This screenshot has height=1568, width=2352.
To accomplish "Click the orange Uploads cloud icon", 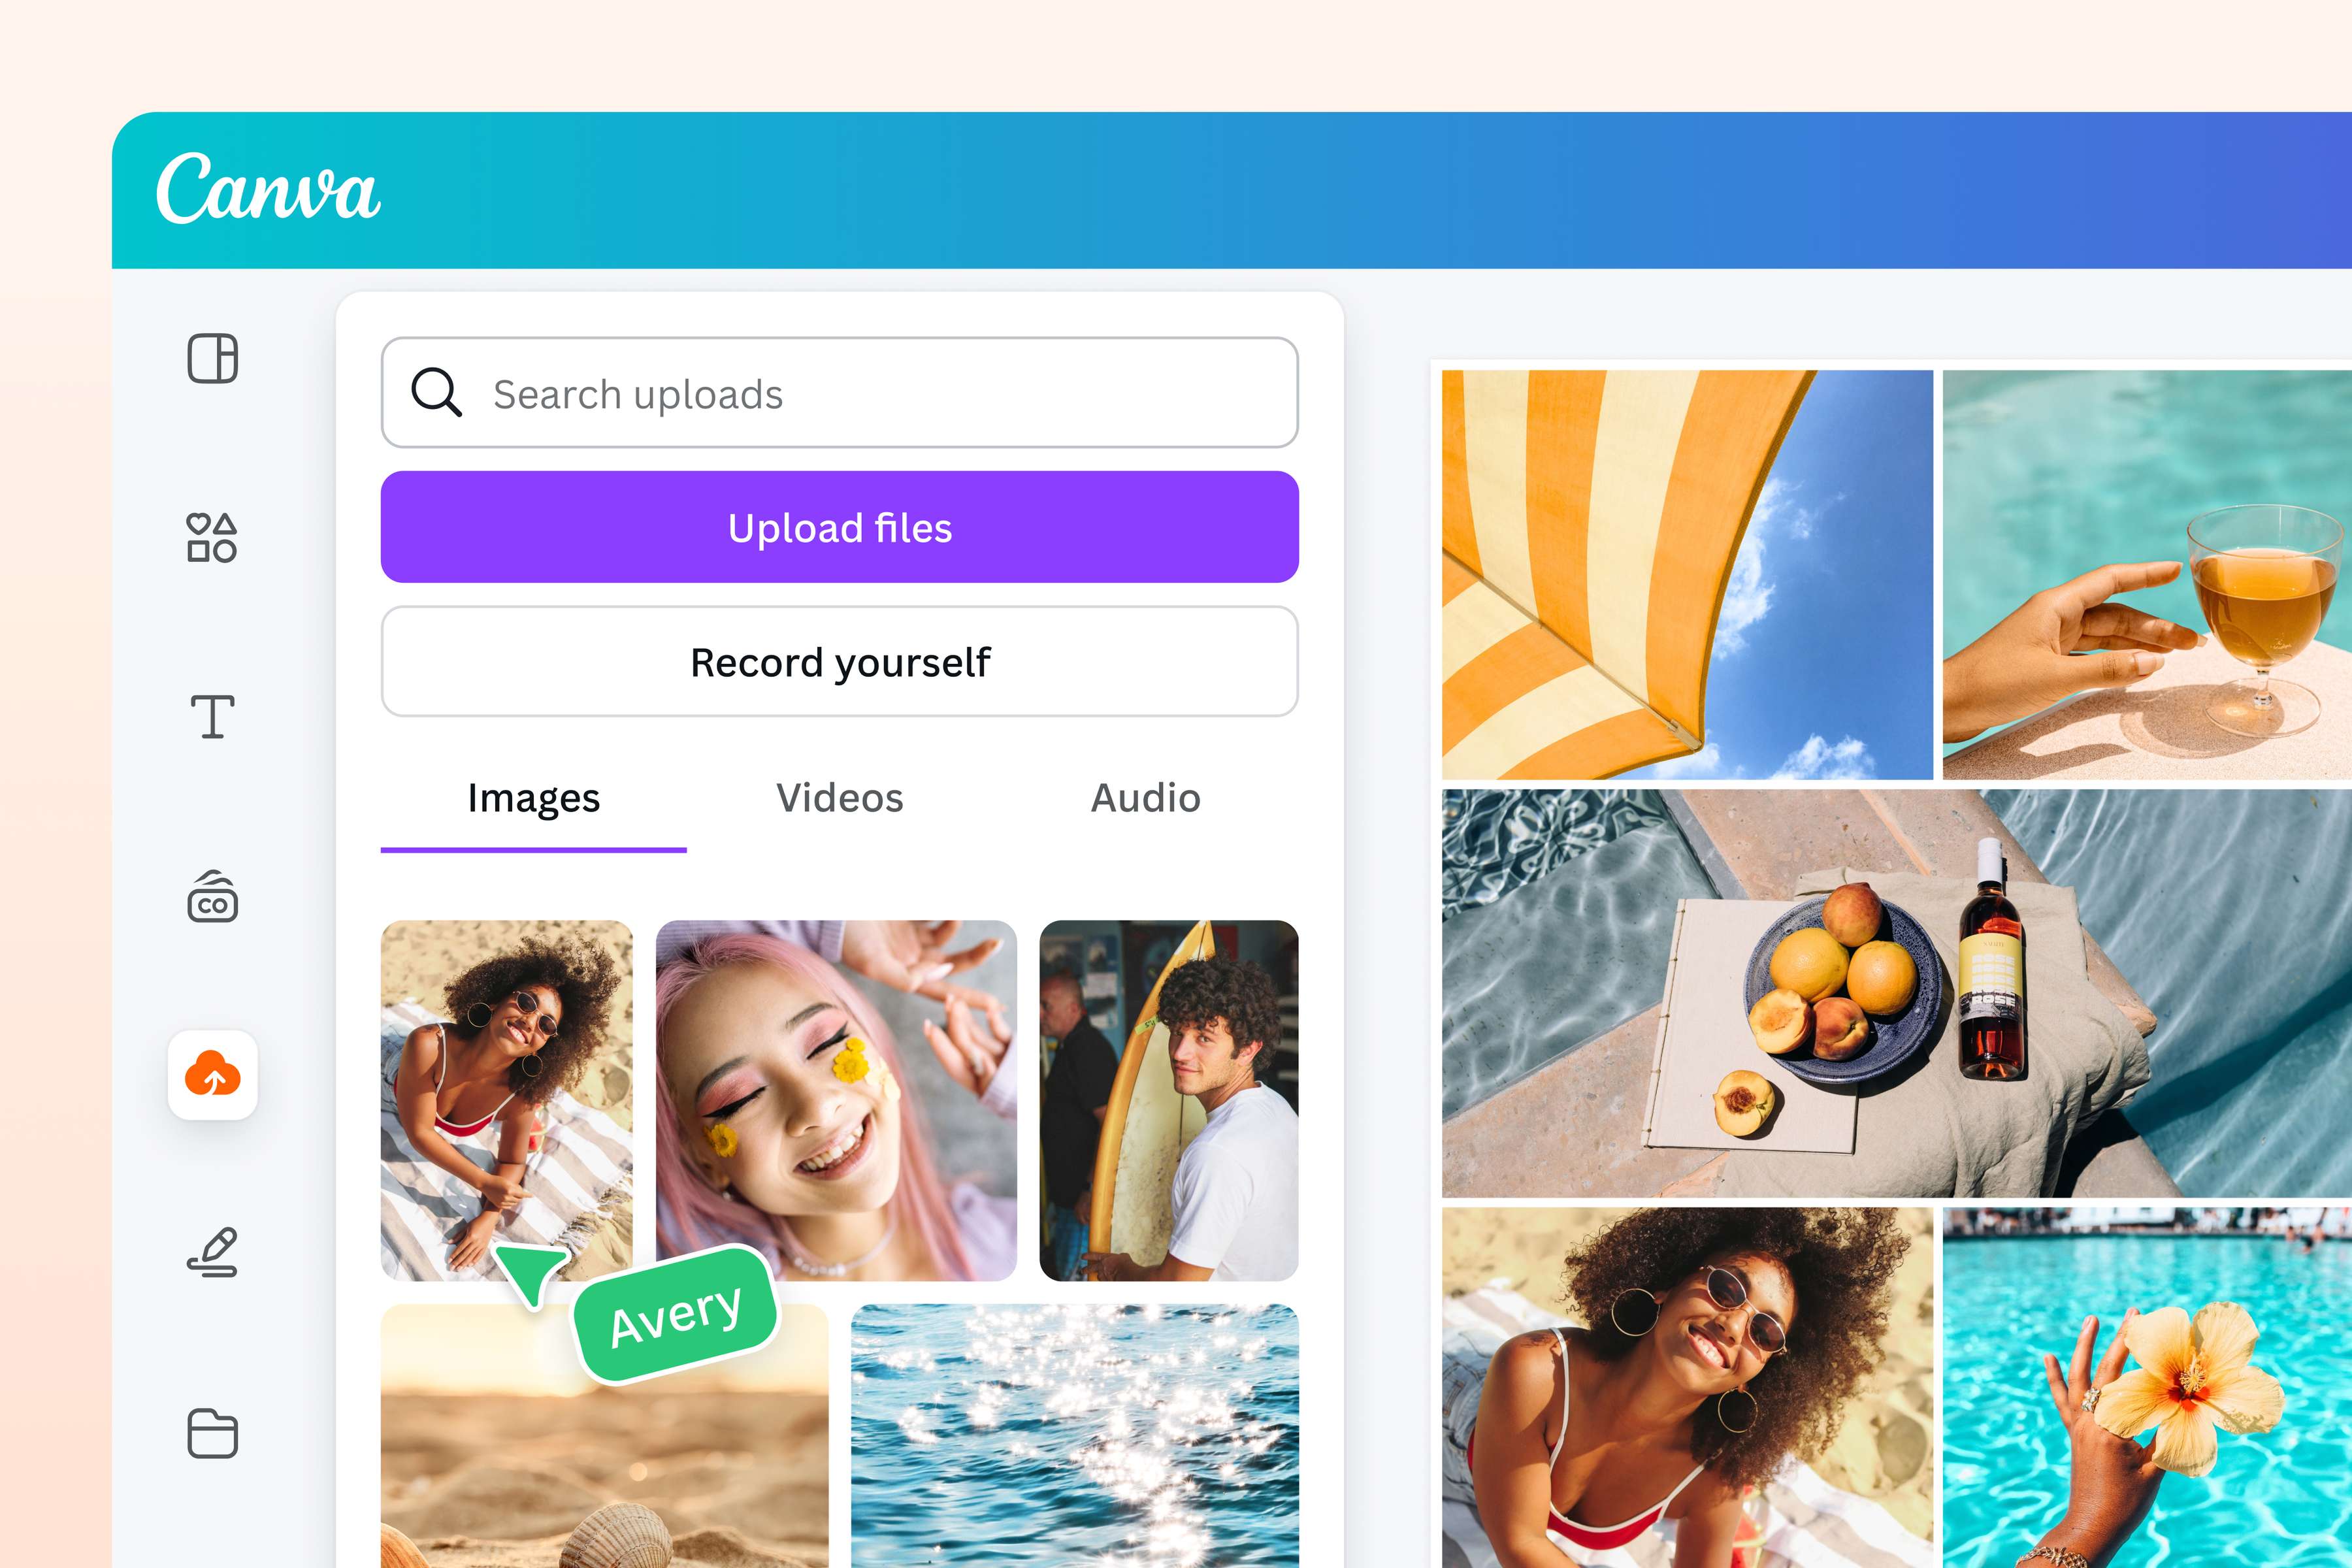I will pyautogui.click(x=212, y=1074).
